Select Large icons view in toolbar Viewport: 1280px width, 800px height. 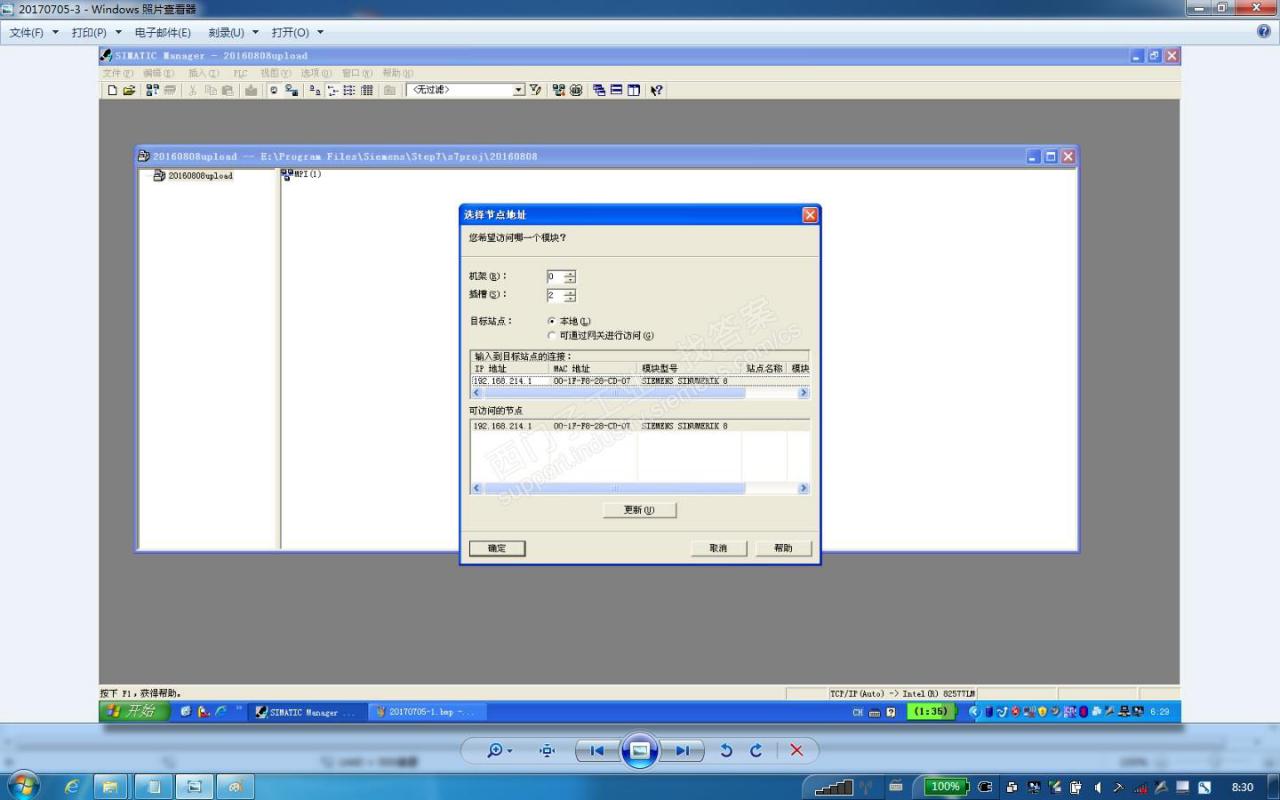pyautogui.click(x=315, y=90)
